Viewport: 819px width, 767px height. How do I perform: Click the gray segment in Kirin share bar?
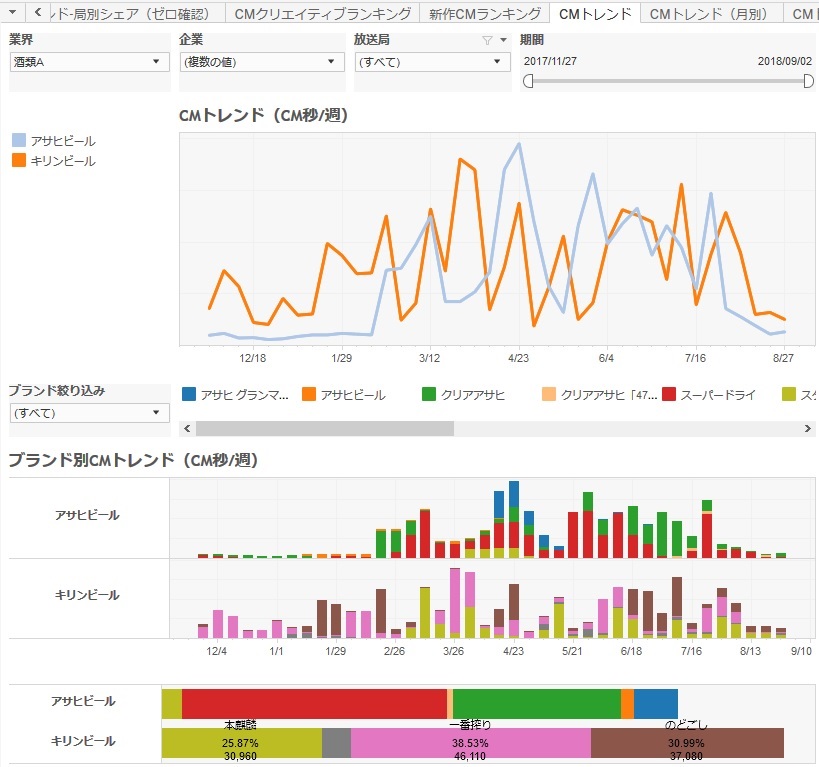(336, 742)
